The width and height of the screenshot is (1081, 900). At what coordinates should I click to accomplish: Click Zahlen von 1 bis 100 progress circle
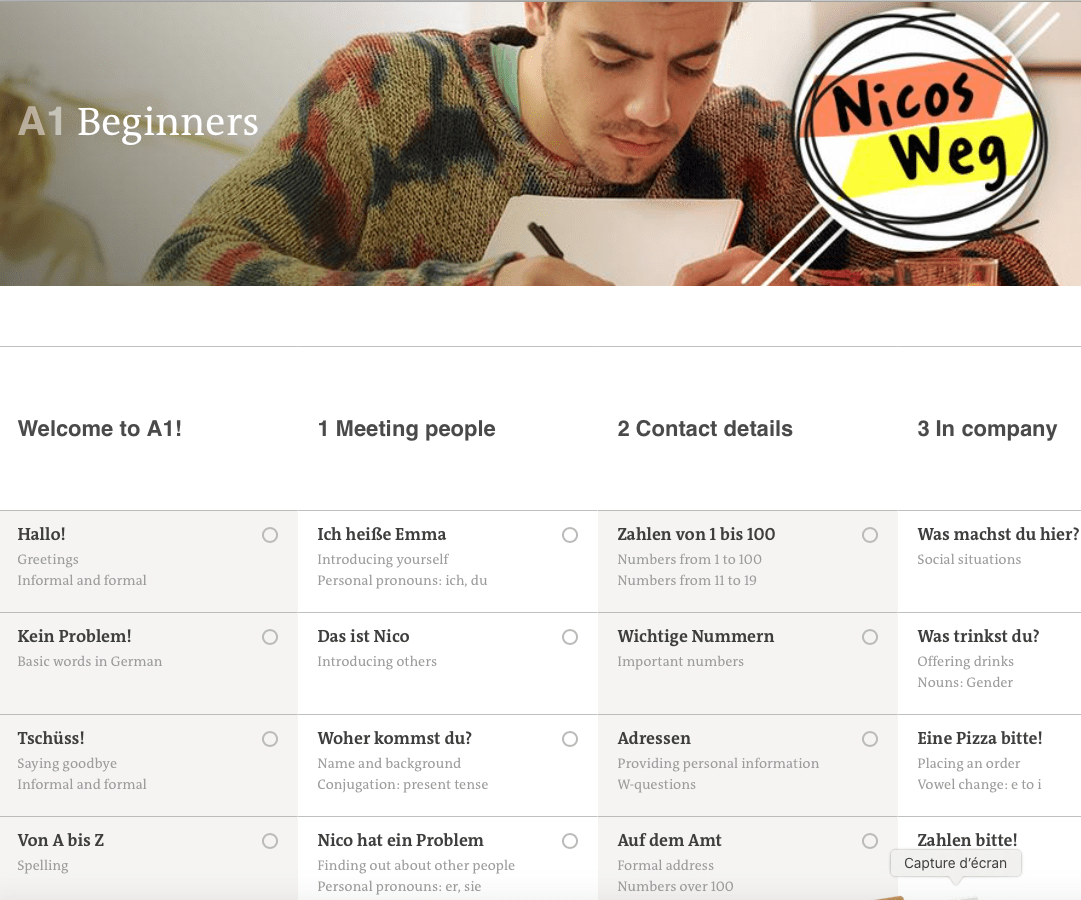pos(870,535)
